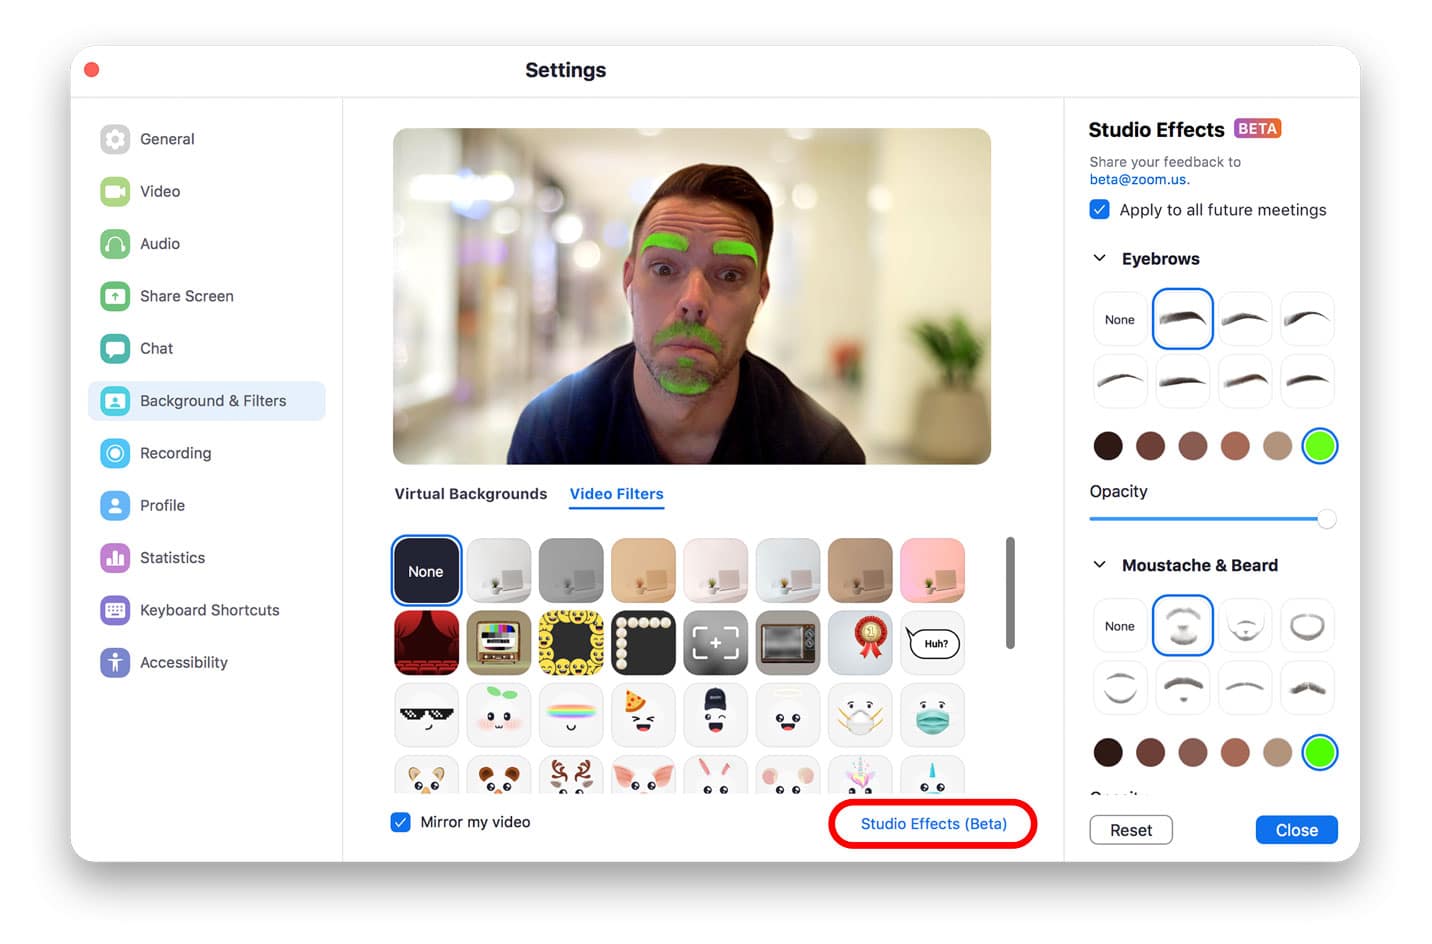Toggle Apply to all future meetings

(x=1099, y=210)
